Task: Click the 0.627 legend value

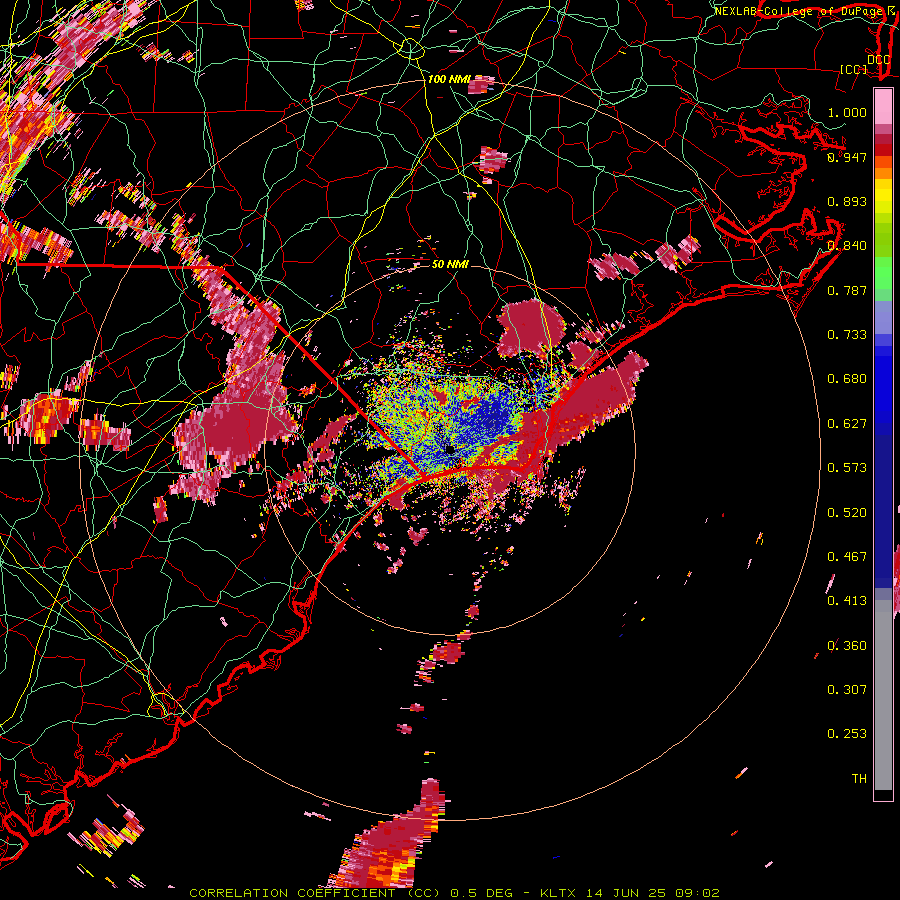Action: 847,424
